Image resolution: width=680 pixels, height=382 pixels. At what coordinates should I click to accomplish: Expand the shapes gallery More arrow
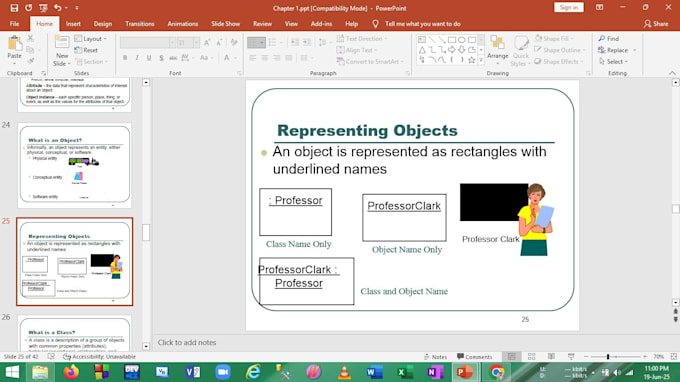[481, 61]
